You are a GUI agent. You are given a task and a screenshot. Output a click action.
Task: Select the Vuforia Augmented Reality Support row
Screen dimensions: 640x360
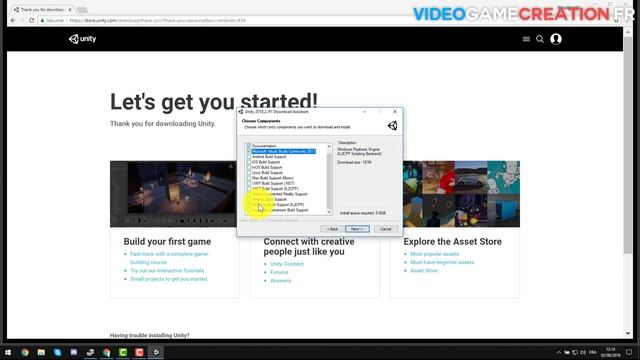point(279,194)
